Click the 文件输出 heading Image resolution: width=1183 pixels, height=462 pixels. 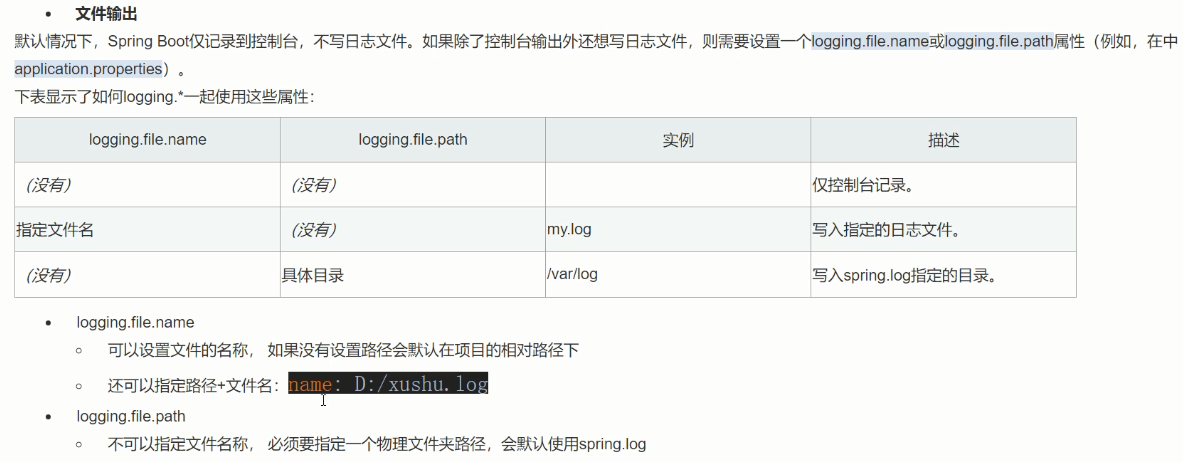[x=106, y=14]
